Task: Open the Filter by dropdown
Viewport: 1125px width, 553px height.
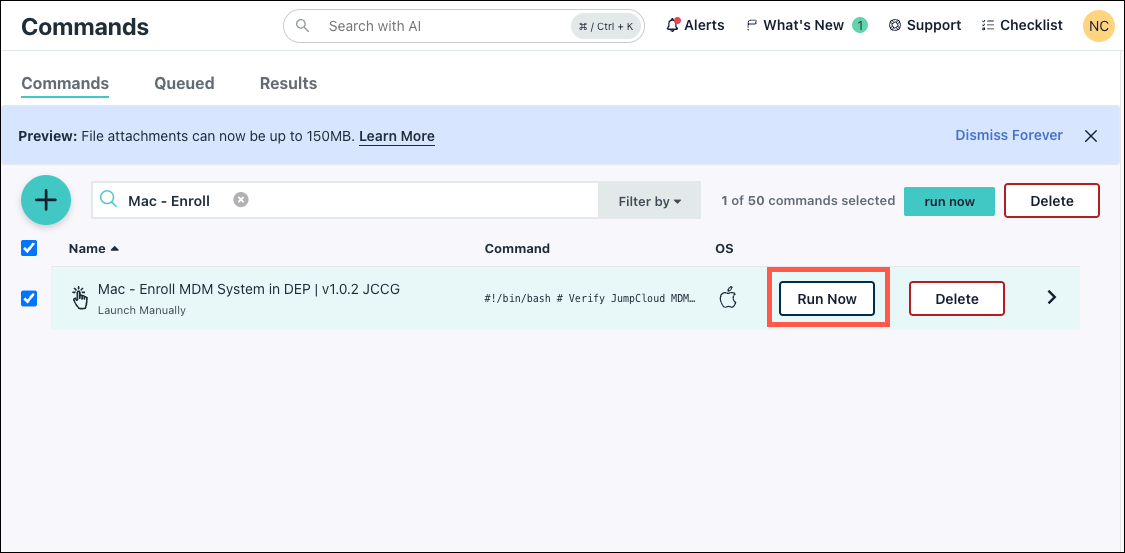Action: click(x=649, y=201)
